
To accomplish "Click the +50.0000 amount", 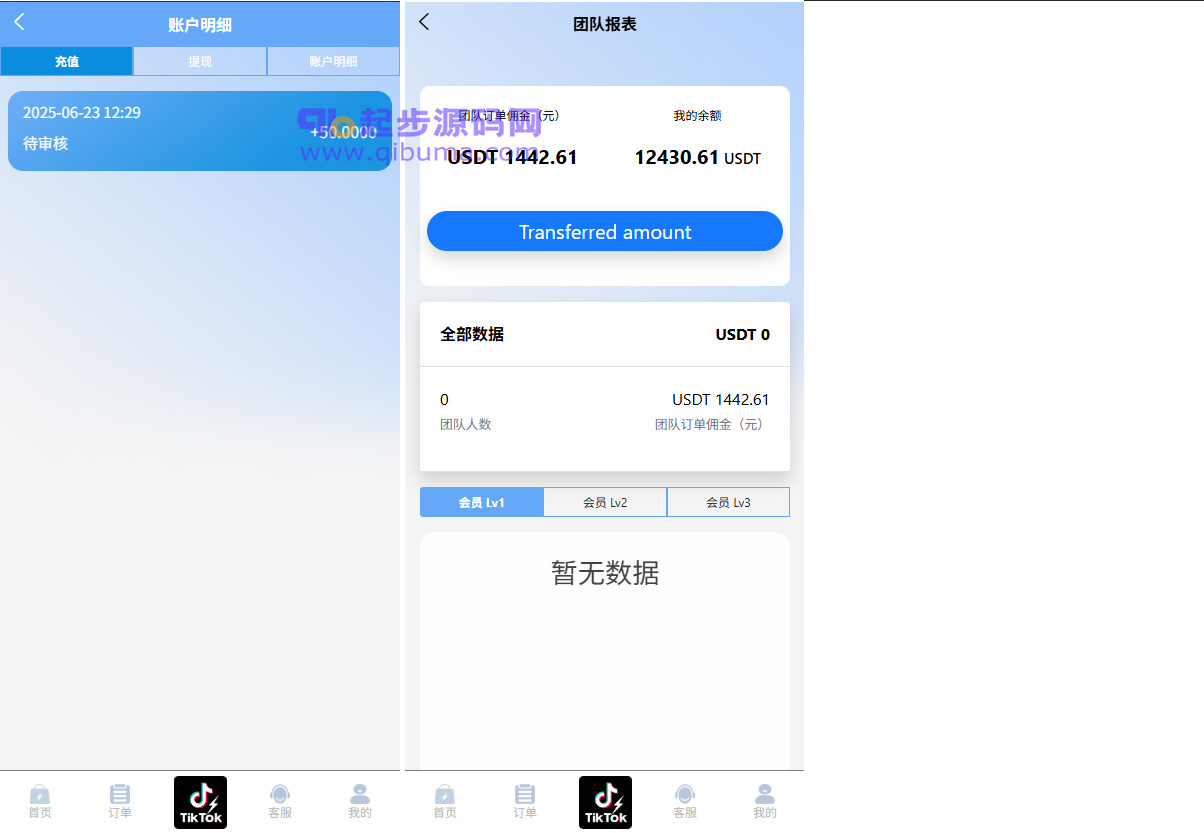I will 343,132.
